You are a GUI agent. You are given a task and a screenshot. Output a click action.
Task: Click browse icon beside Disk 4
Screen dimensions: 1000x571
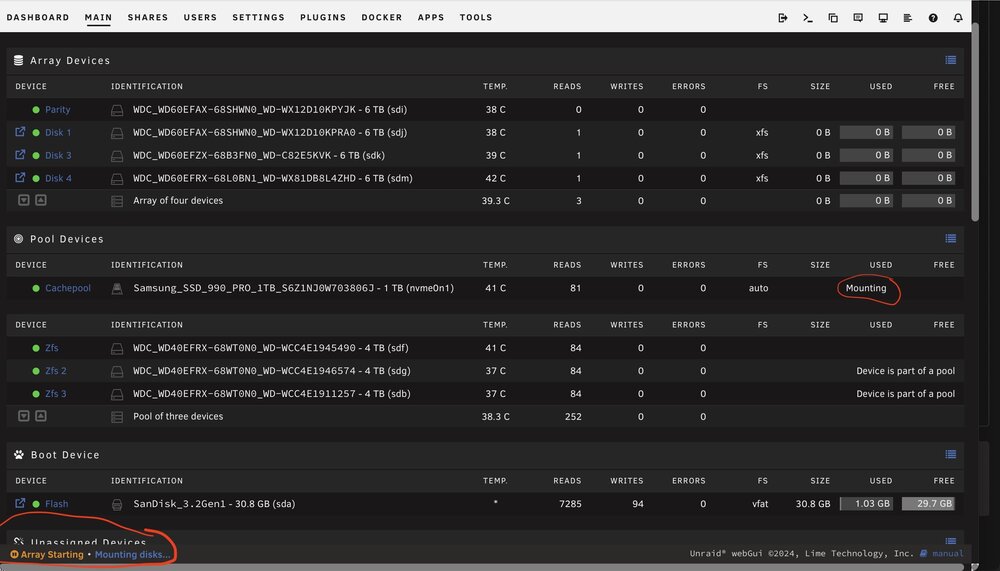tap(20, 177)
